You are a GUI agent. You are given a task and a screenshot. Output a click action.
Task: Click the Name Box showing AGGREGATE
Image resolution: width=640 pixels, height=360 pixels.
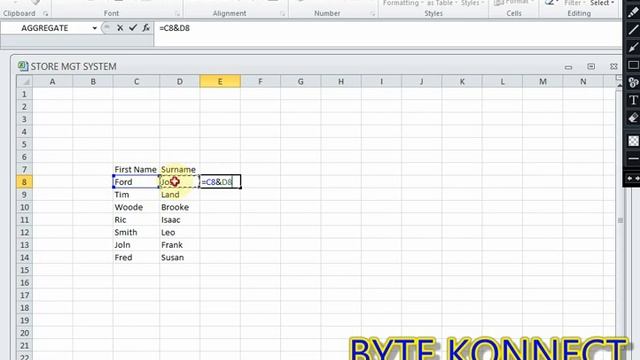[45, 28]
